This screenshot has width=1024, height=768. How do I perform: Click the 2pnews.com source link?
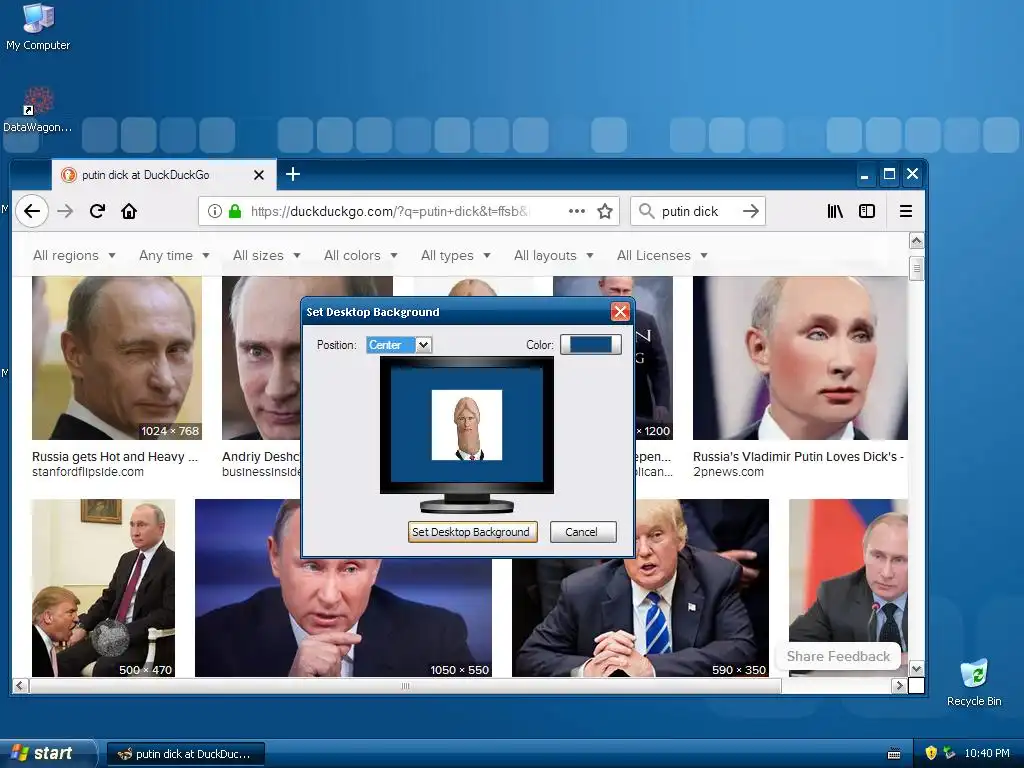(728, 472)
